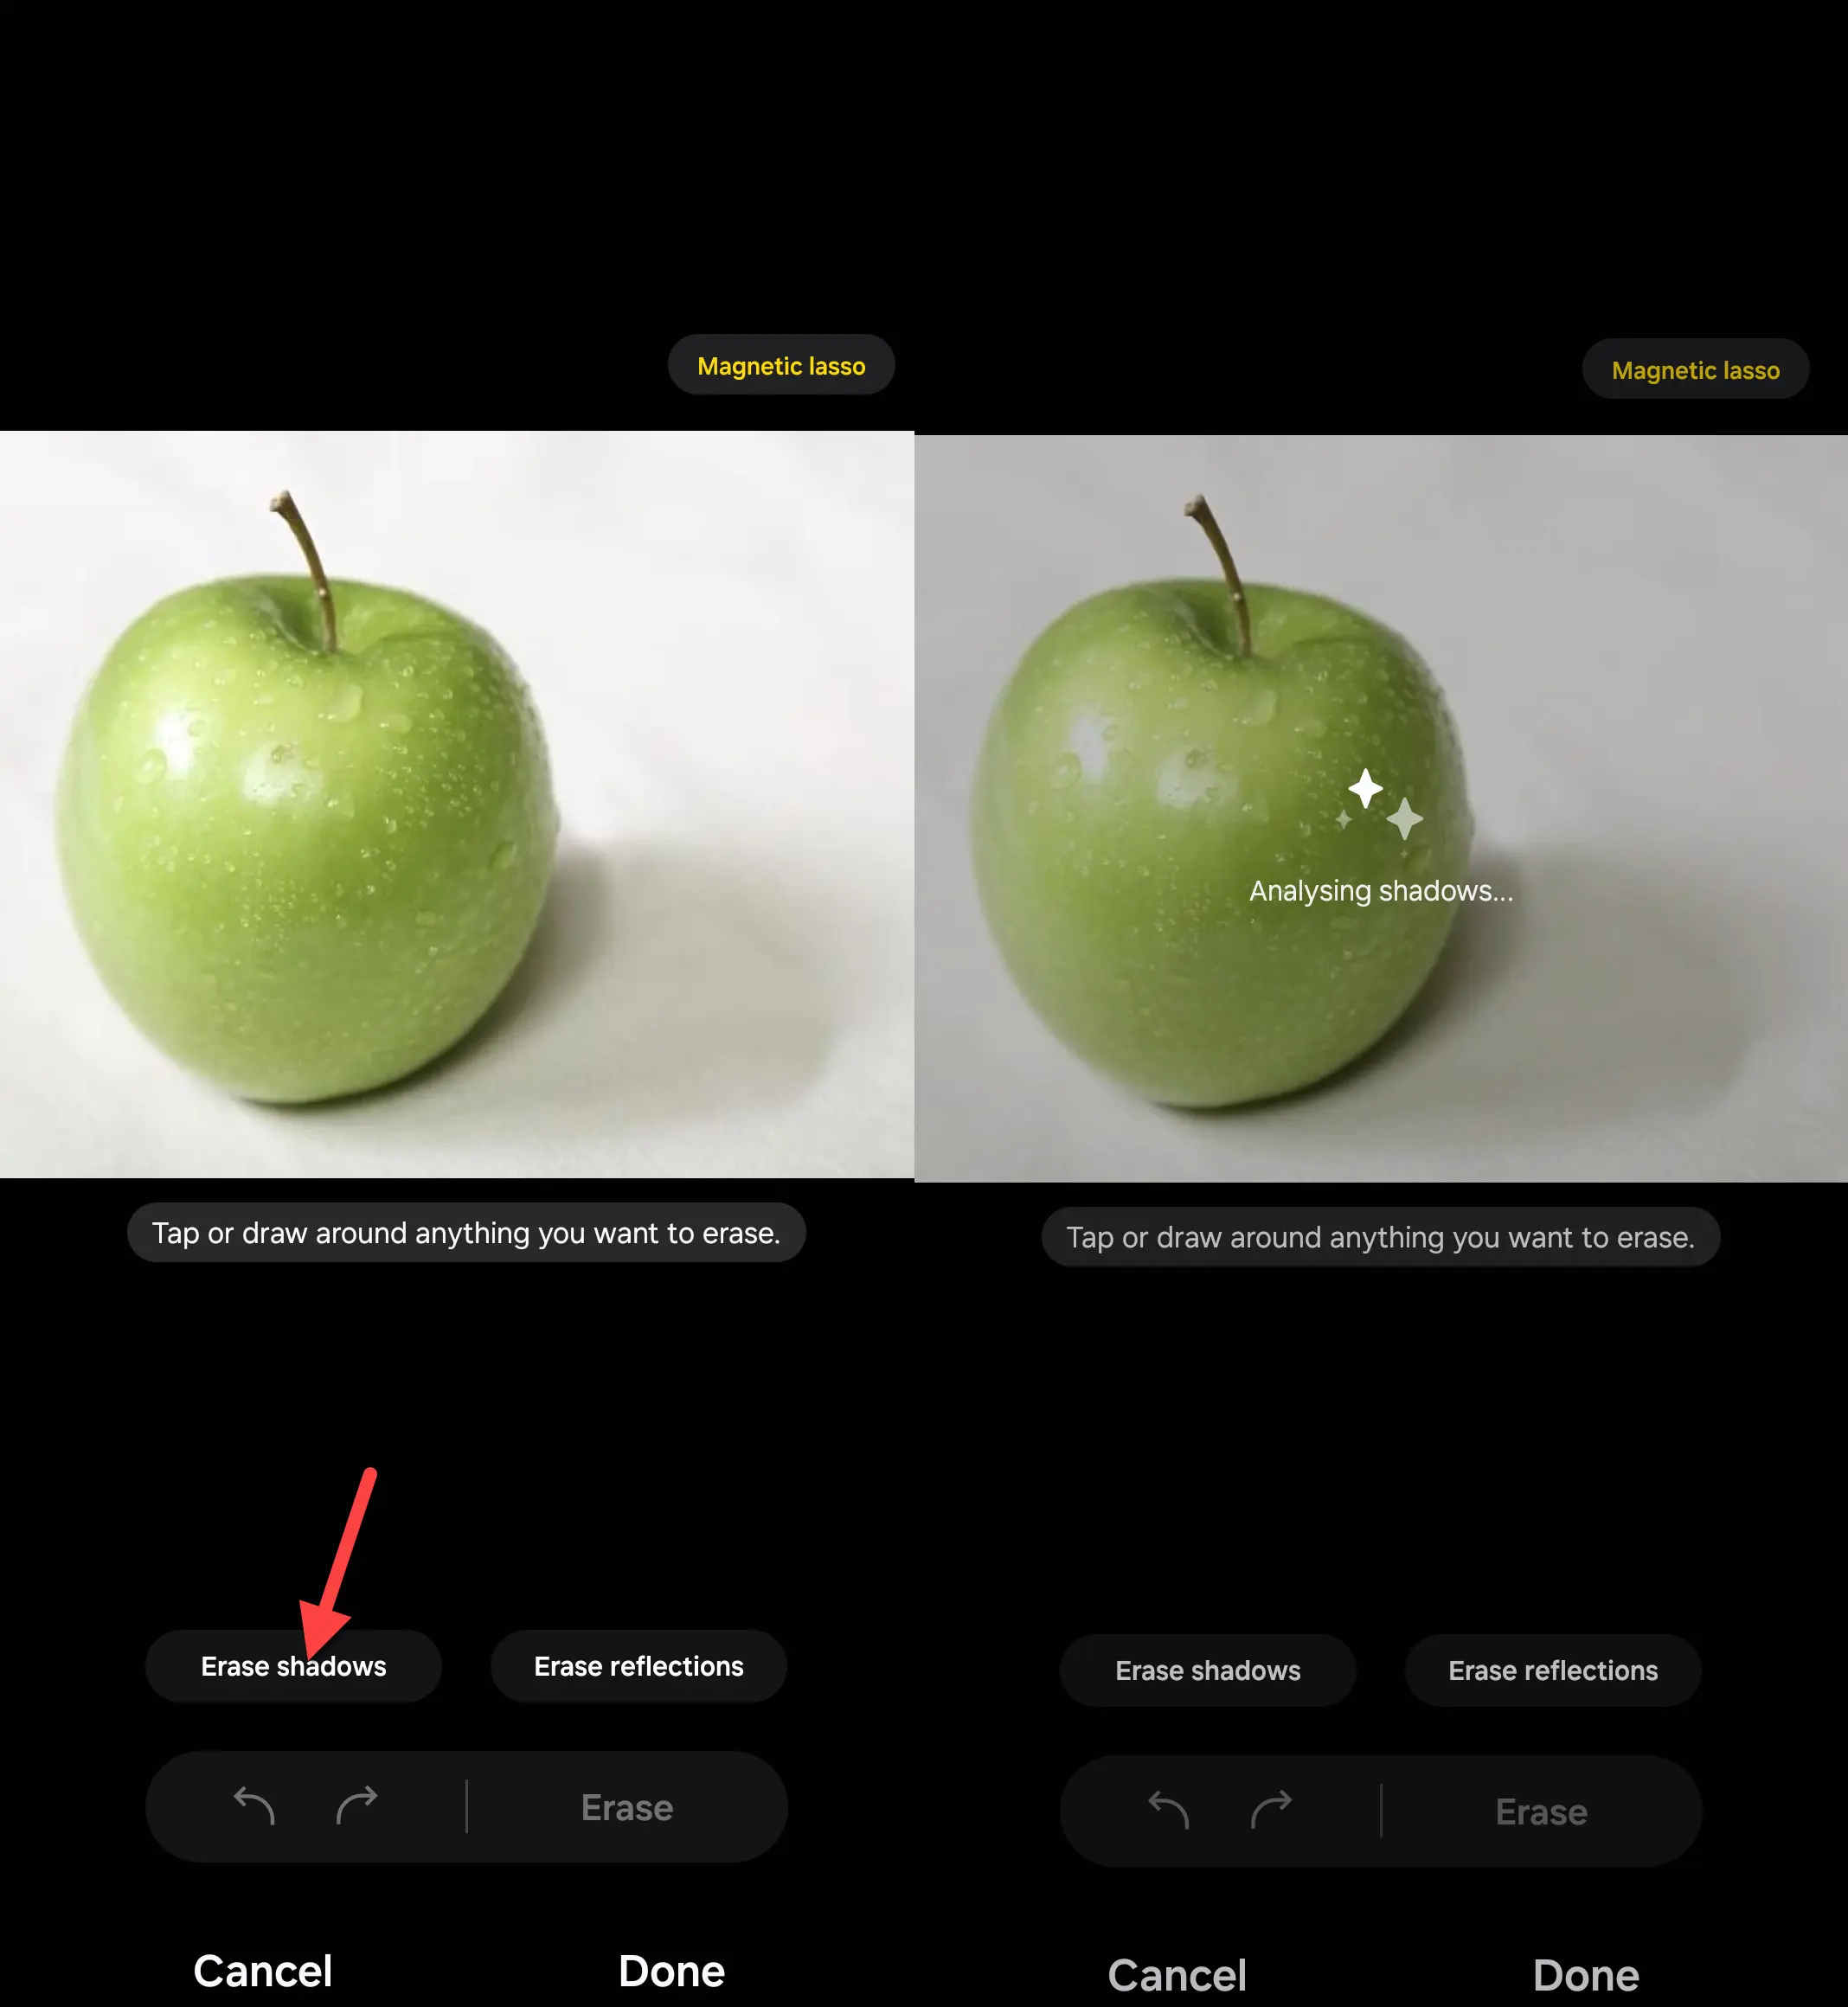1848x2007 pixels.
Task: Click the Erase shadows button (right panel)
Action: (1208, 1670)
